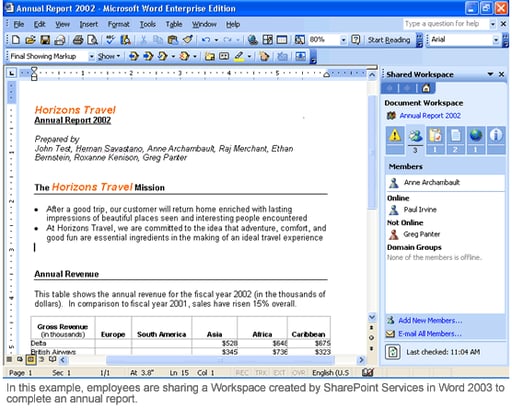Click the Research icon
Image resolution: width=512 pixels, height=408 pixels.
tap(126, 40)
